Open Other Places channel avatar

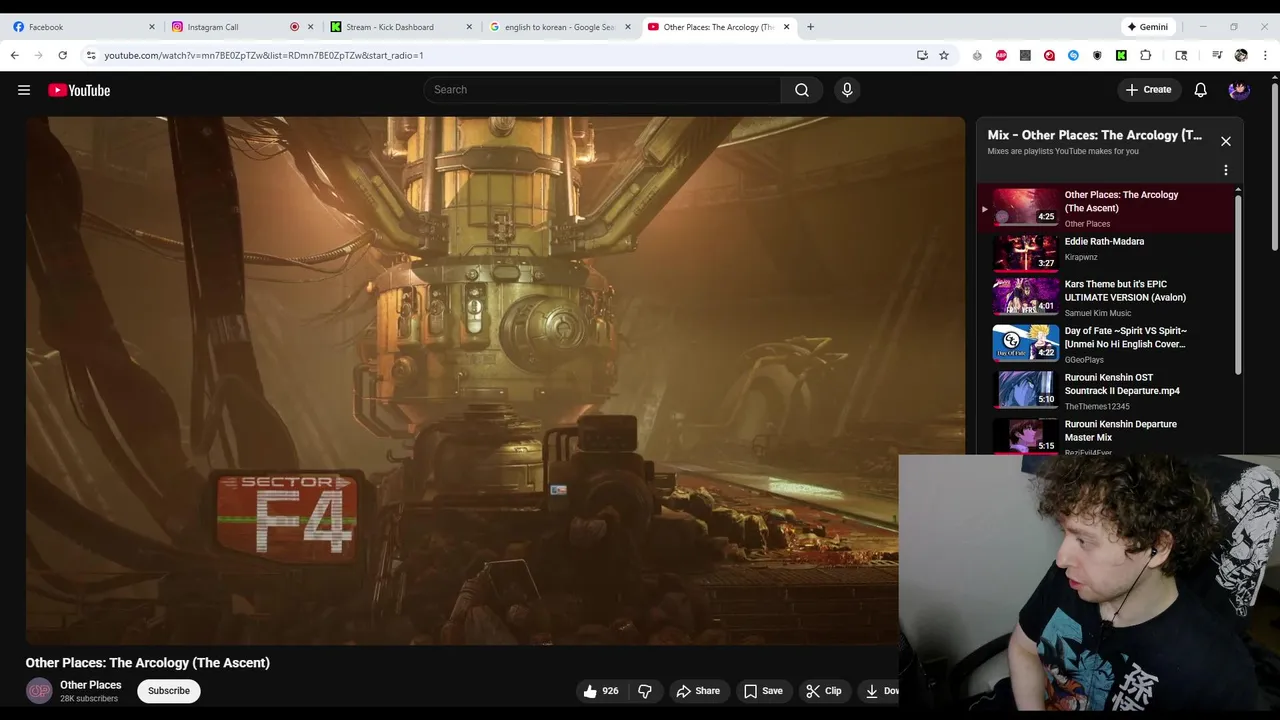point(39,691)
